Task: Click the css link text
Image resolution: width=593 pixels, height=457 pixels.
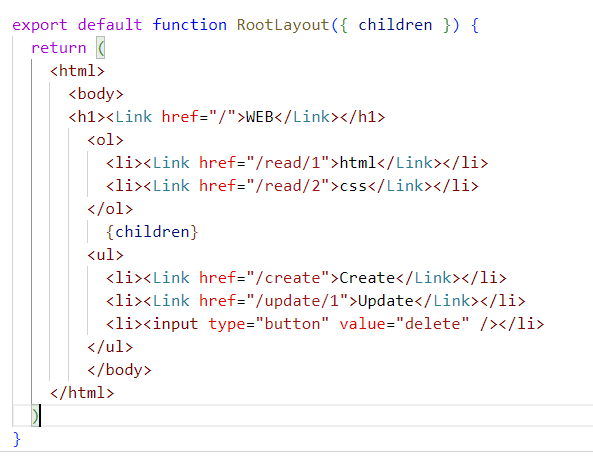Action: 354,186
